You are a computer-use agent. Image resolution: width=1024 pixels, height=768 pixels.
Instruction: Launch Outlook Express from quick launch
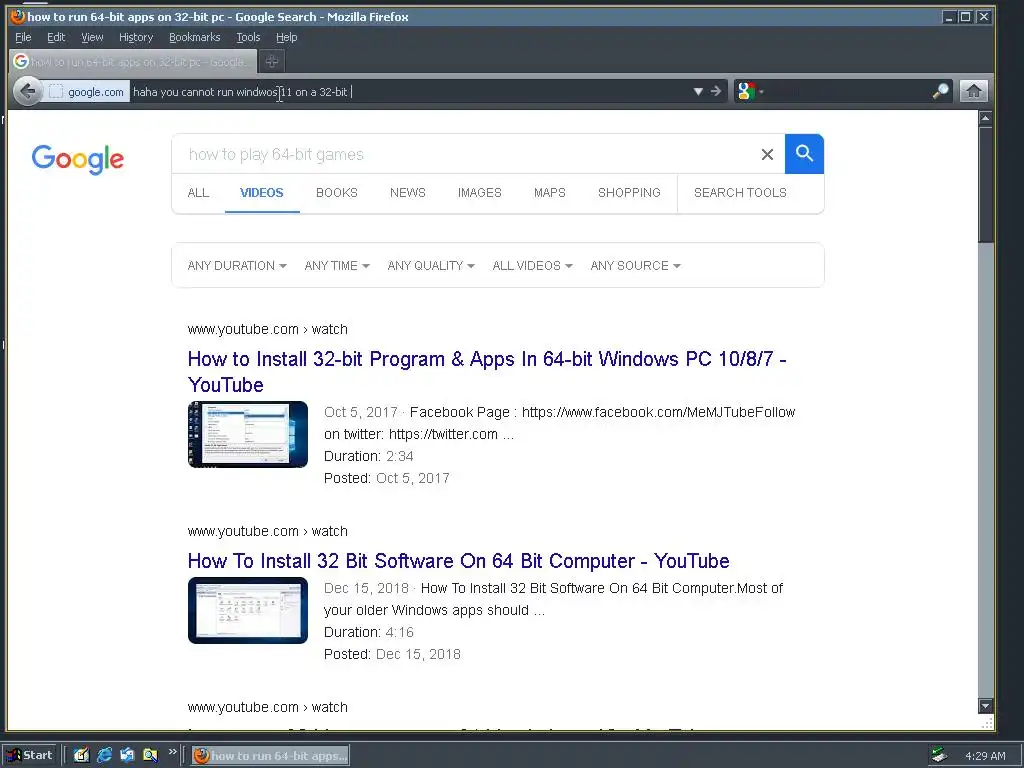click(127, 756)
